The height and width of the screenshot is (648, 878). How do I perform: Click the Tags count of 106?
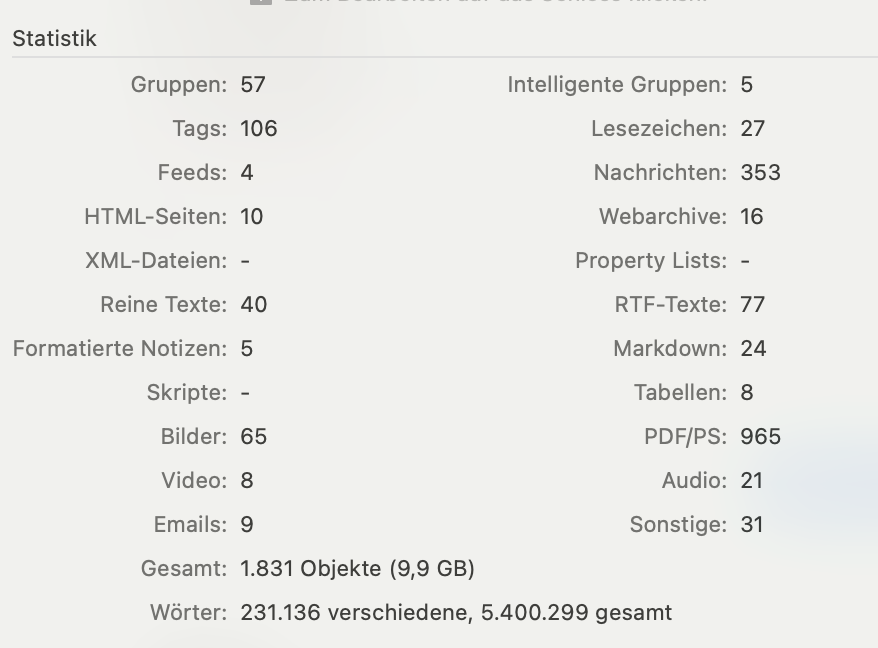(259, 129)
